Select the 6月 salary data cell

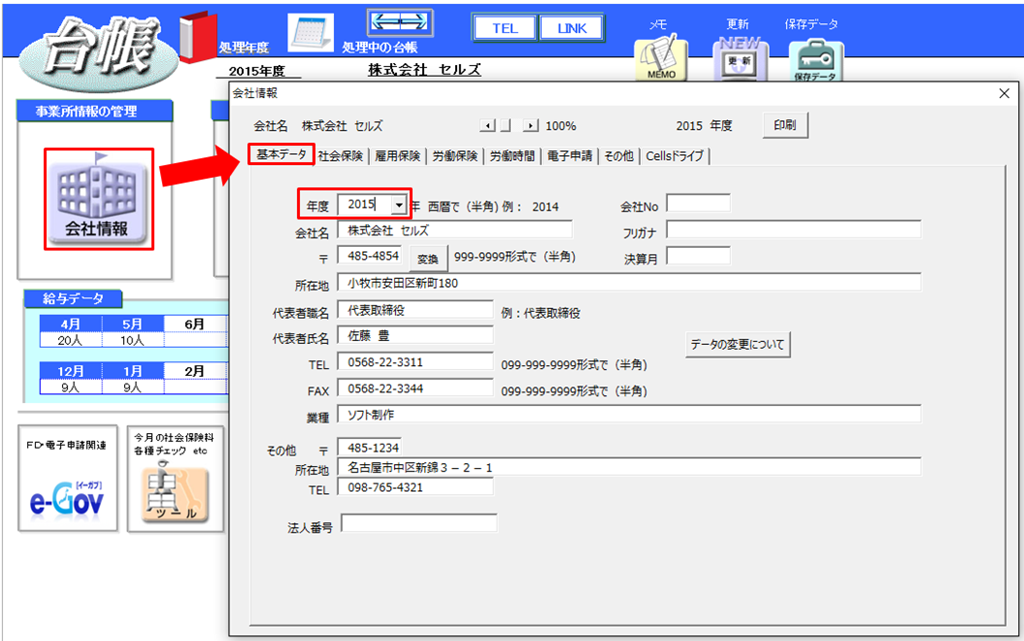coord(195,324)
